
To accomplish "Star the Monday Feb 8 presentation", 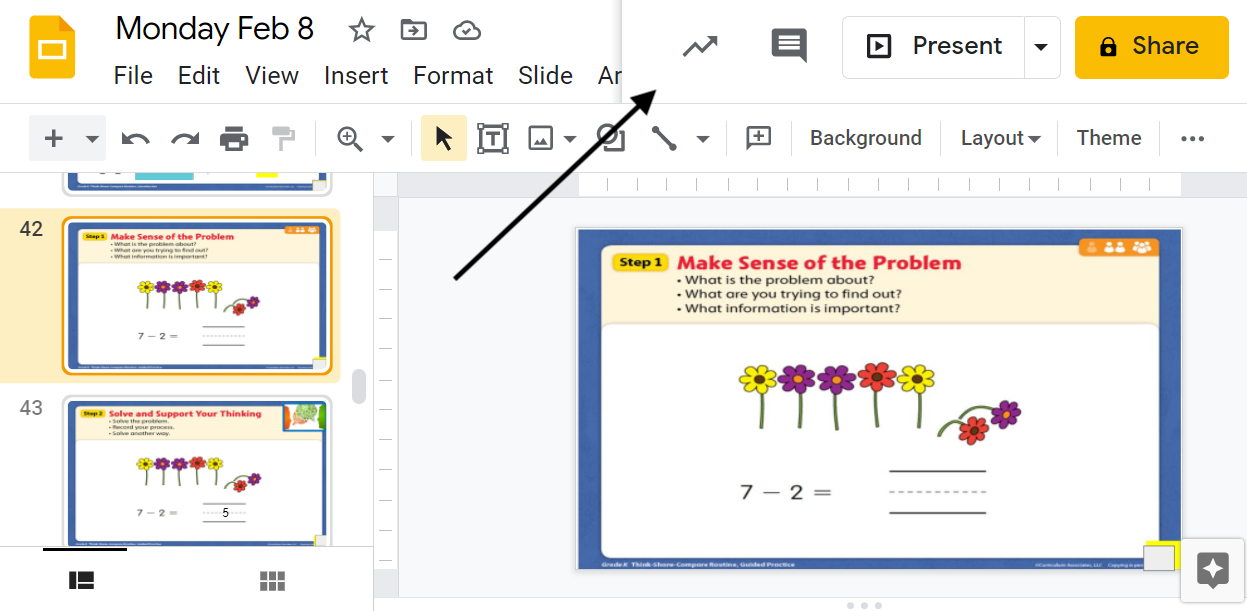I will pyautogui.click(x=361, y=30).
